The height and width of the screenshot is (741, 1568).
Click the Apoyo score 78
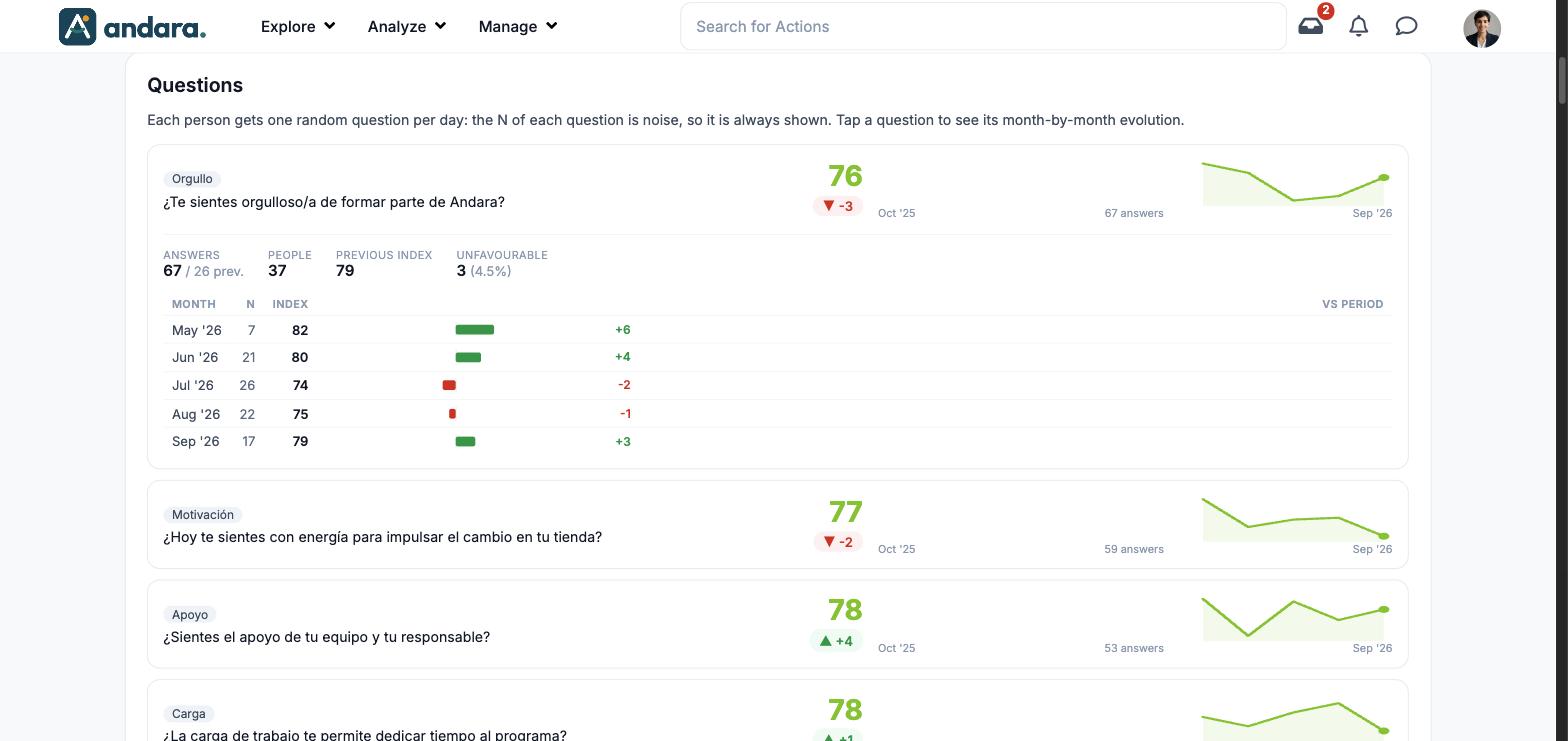pos(845,610)
